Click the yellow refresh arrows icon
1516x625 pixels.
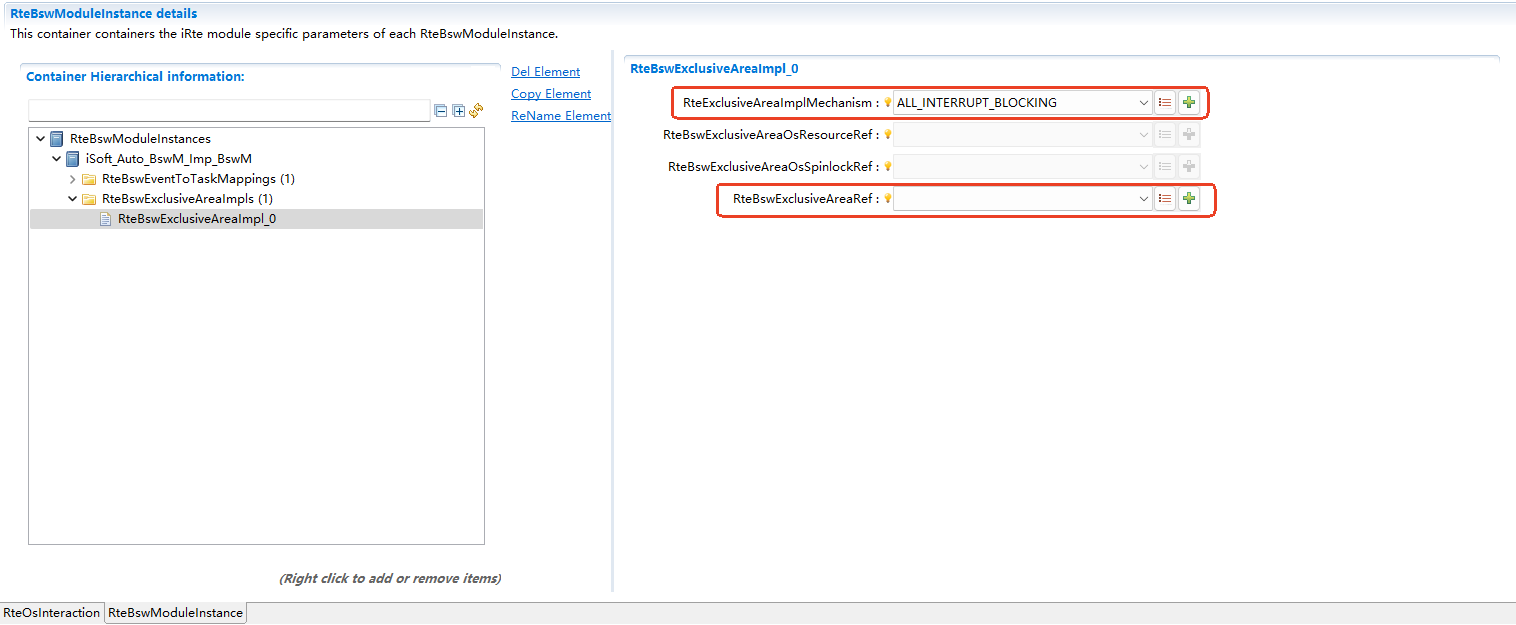click(476, 110)
